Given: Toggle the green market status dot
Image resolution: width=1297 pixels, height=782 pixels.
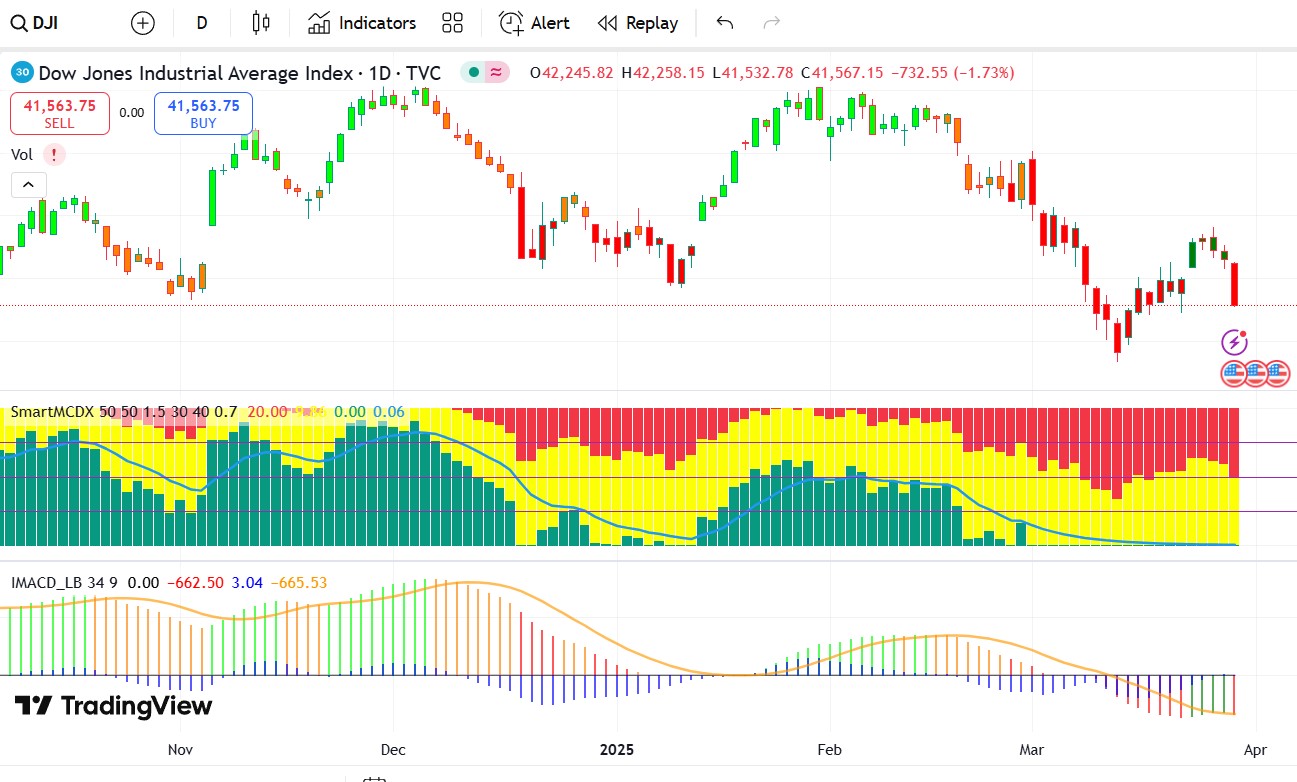Looking at the screenshot, I should [473, 73].
